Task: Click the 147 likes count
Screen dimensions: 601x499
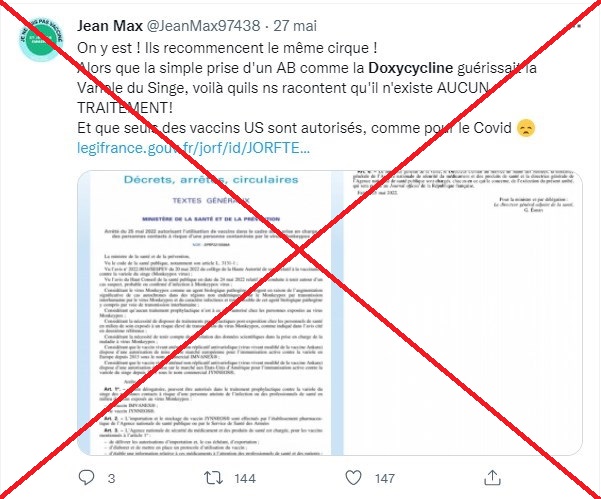Action: pyautogui.click(x=384, y=478)
